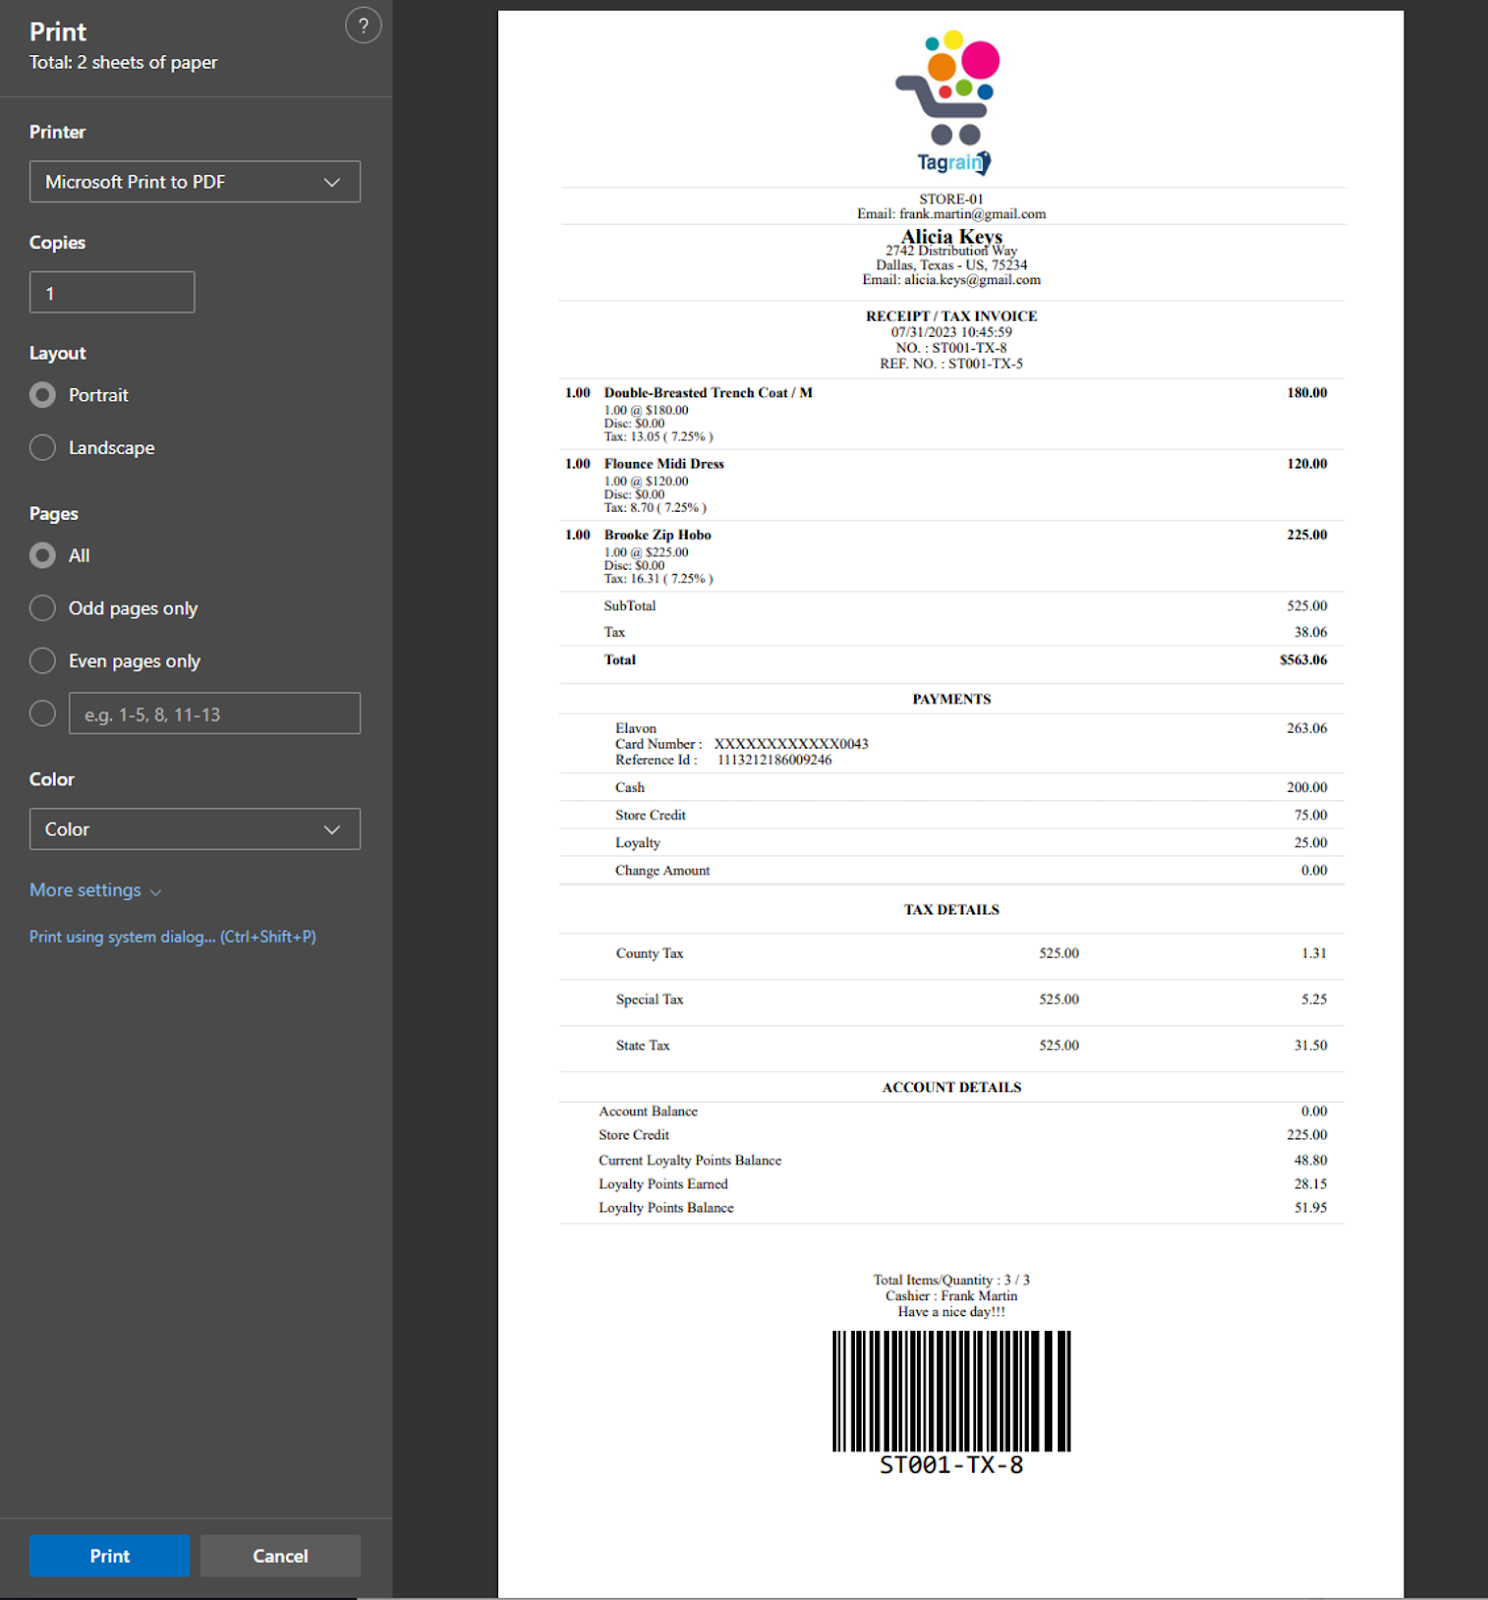Screen dimensions: 1488x1600
Task: Click Alicia Keys customer name on receipt
Action: click(951, 236)
